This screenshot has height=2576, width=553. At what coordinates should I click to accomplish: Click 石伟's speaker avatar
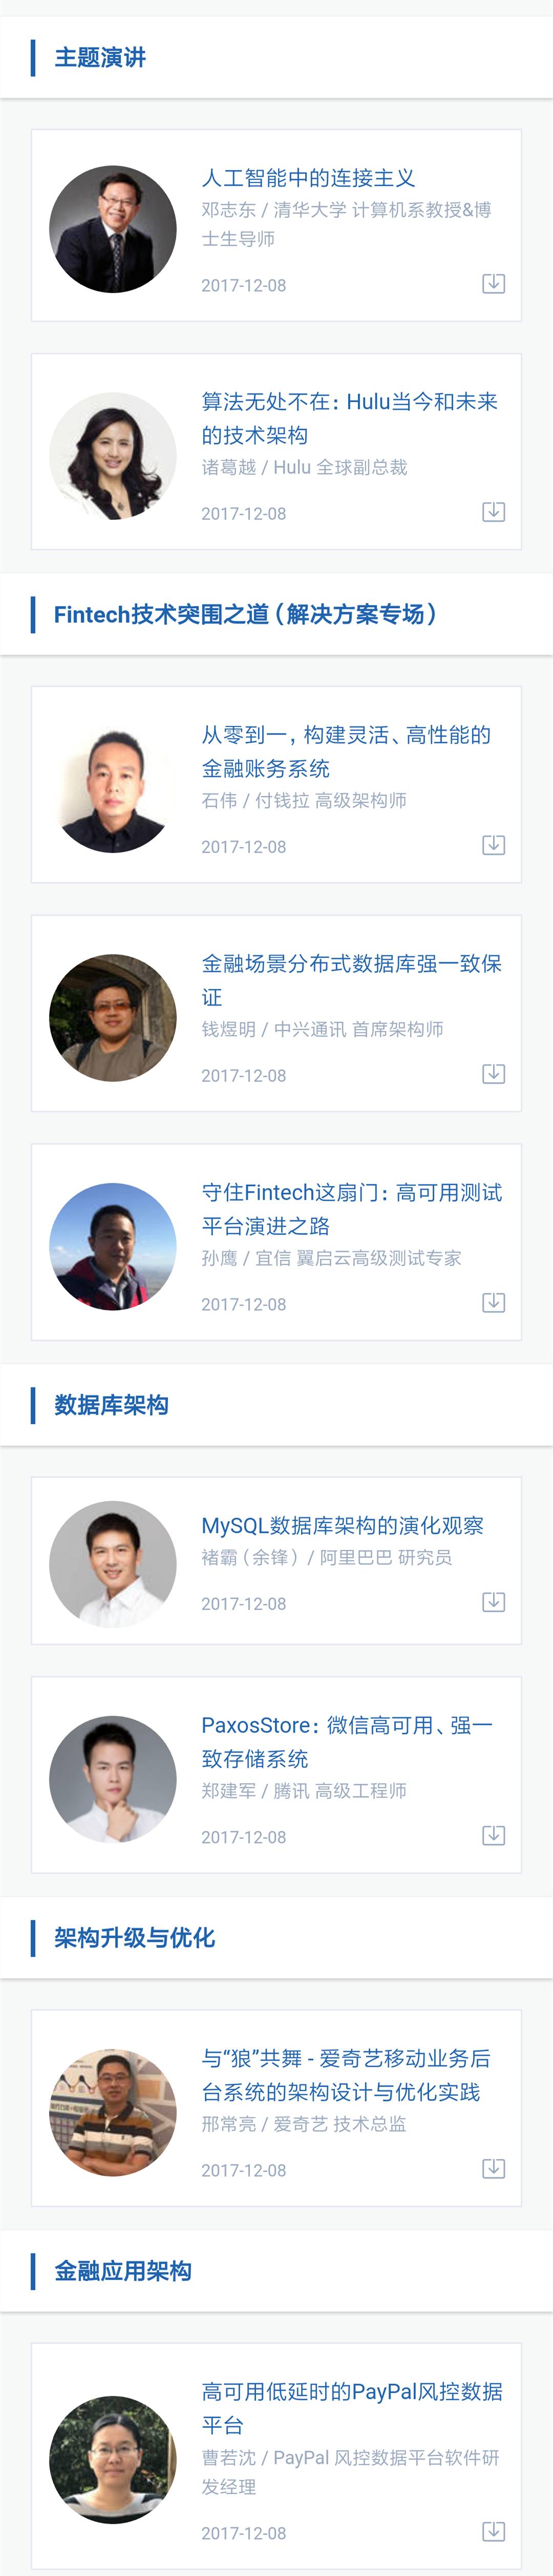(x=113, y=789)
